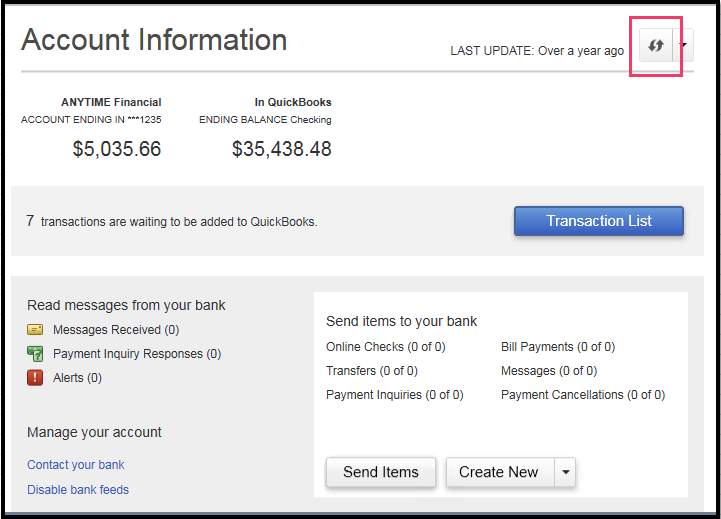Click Payment Inquiries (0 of 0)
This screenshot has width=721, height=519.
point(394,395)
